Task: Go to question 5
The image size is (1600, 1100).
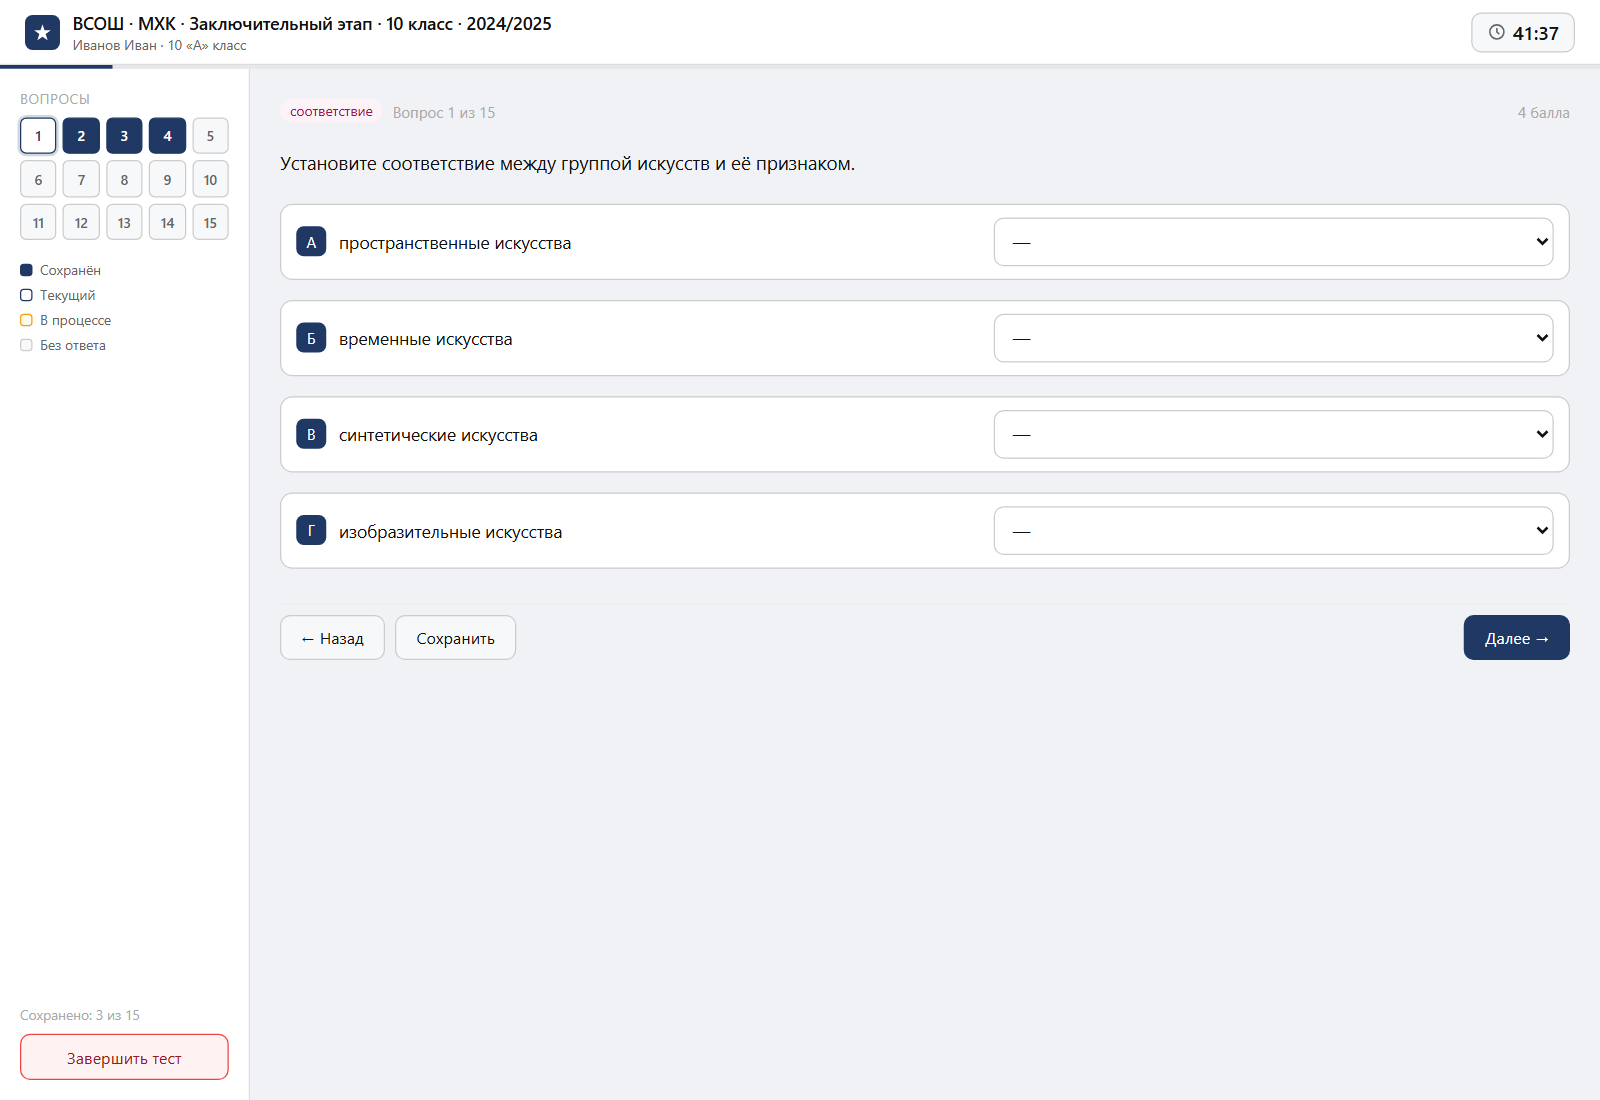Action: [210, 136]
